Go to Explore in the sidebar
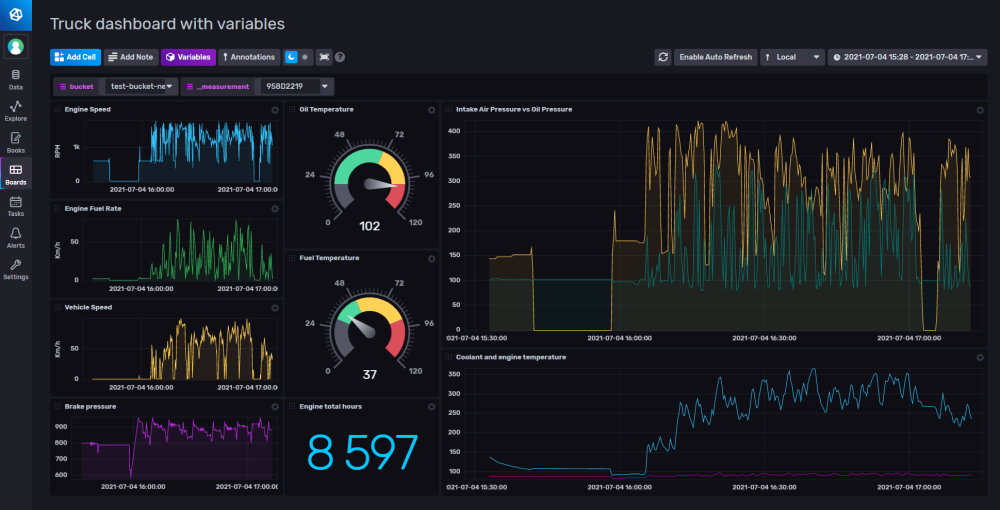Image resolution: width=1000 pixels, height=510 pixels. click(15, 112)
